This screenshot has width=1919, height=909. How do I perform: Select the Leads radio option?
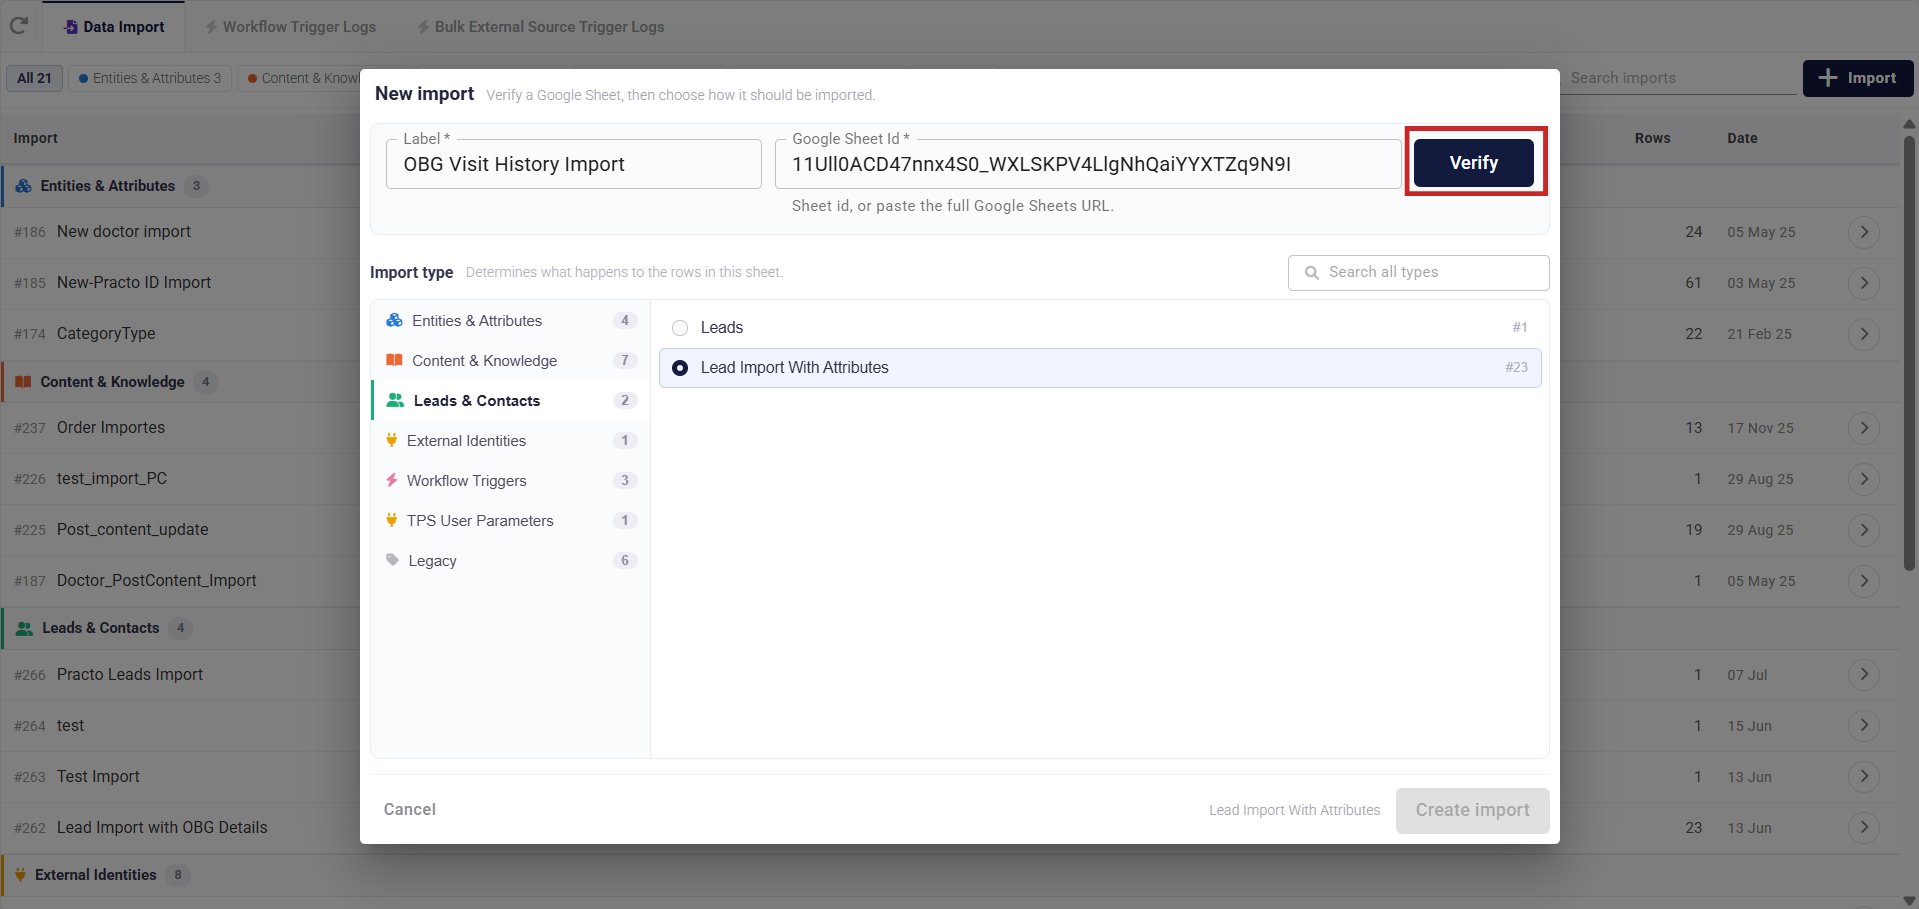click(x=680, y=328)
